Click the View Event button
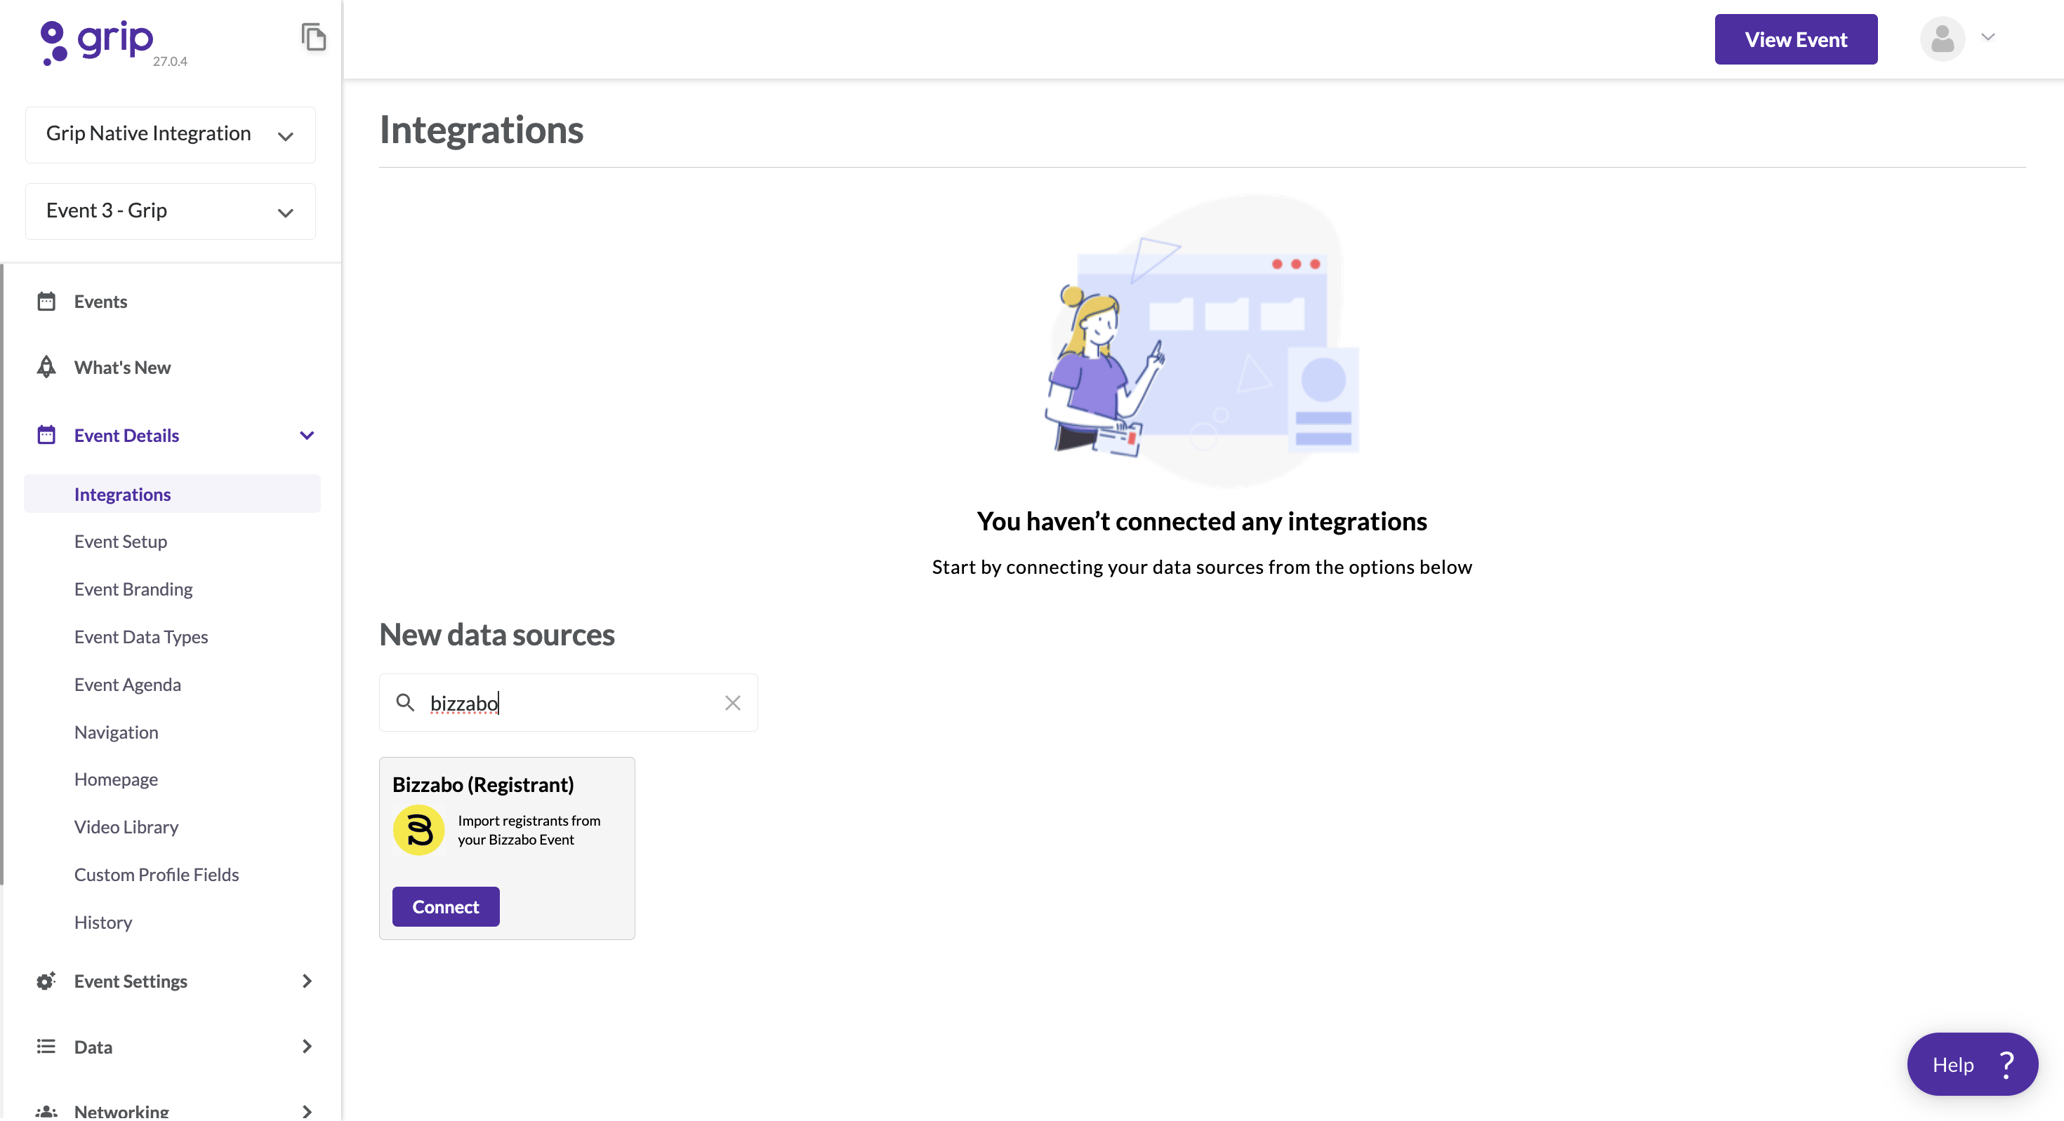This screenshot has height=1121, width=2064. [x=1795, y=39]
